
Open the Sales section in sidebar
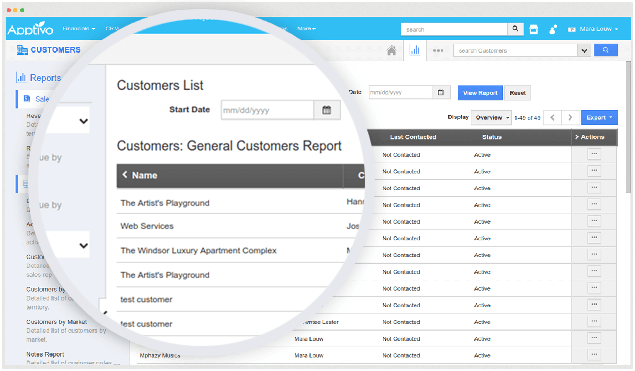click(36, 99)
